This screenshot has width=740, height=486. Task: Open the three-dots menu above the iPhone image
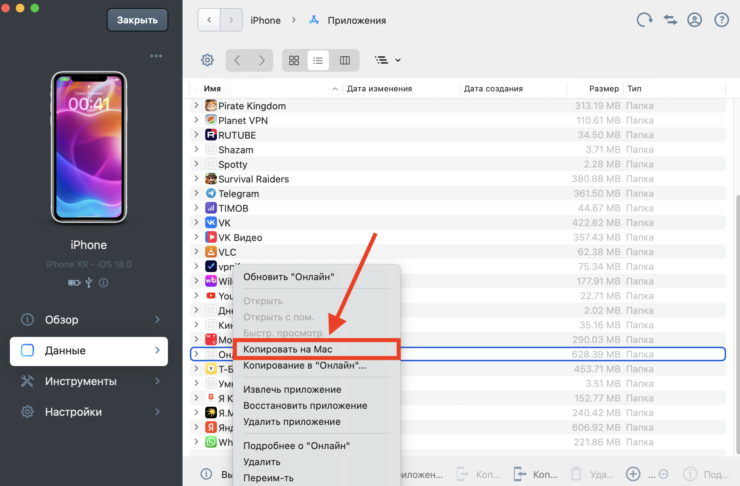(x=156, y=56)
